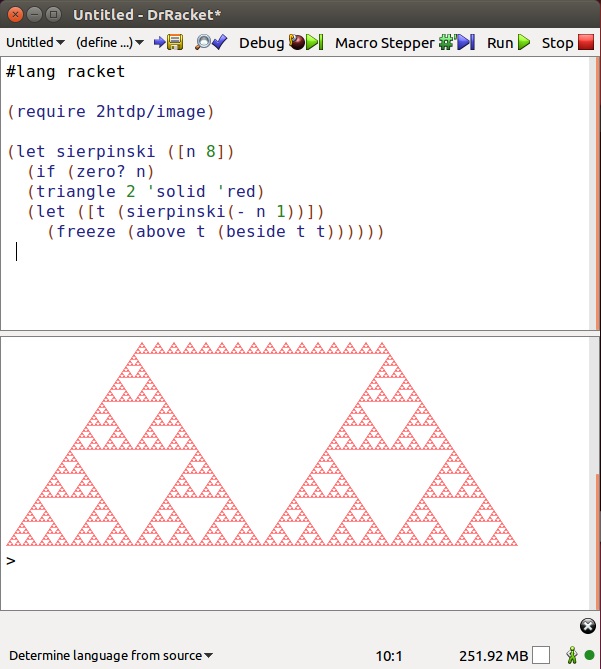Image resolution: width=601 pixels, height=669 pixels.
Task: Click the '(require 2htdp/image)' line
Action: coord(110,112)
